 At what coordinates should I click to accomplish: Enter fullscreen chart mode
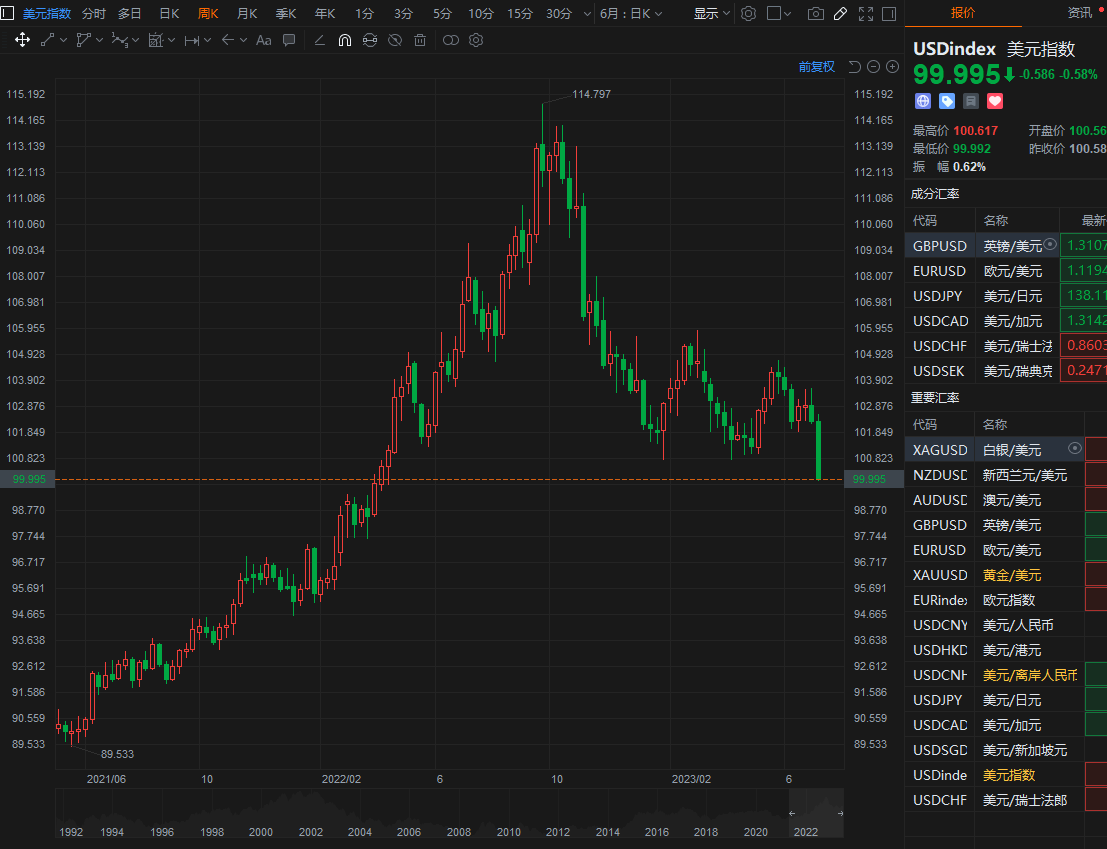tap(866, 13)
